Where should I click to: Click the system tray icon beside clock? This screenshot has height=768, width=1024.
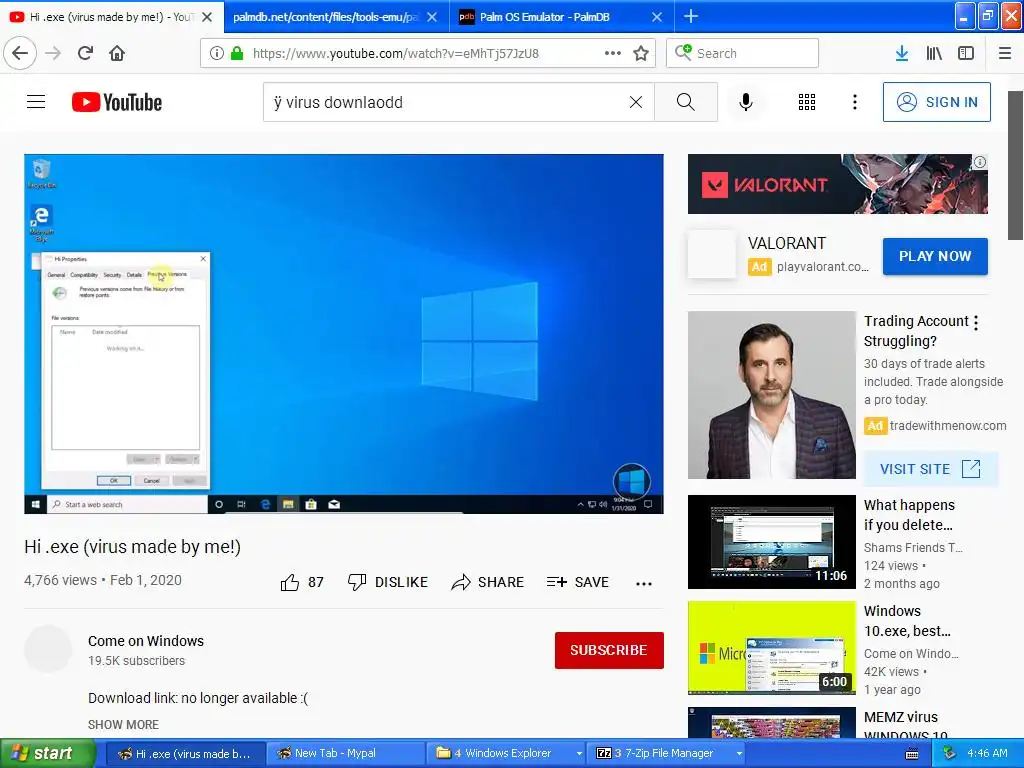(x=949, y=753)
